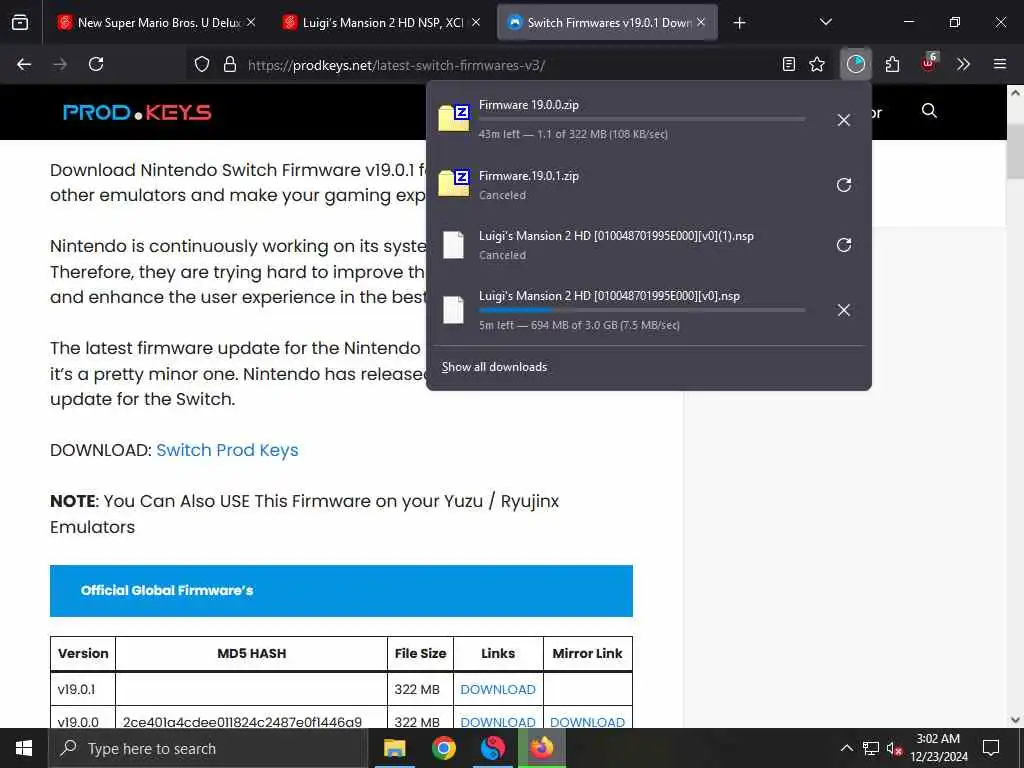Click the Firmware.19.0.1.zip file icon
The image size is (1024, 768).
454,184
